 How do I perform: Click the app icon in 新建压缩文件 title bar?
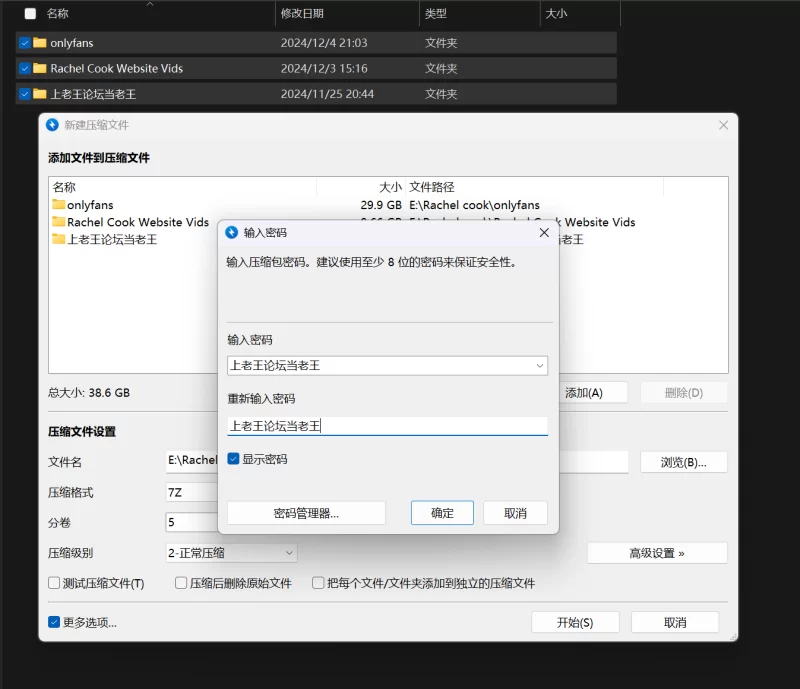(x=53, y=125)
